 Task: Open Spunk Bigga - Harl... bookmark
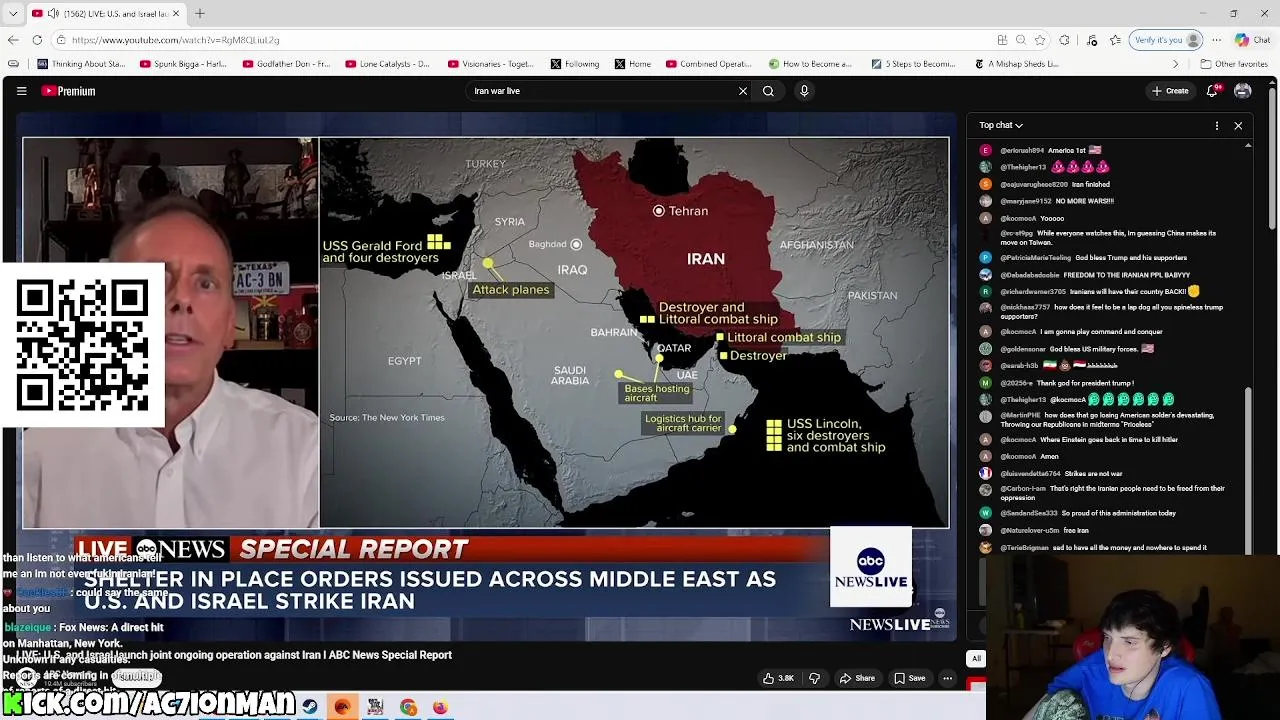click(x=183, y=64)
